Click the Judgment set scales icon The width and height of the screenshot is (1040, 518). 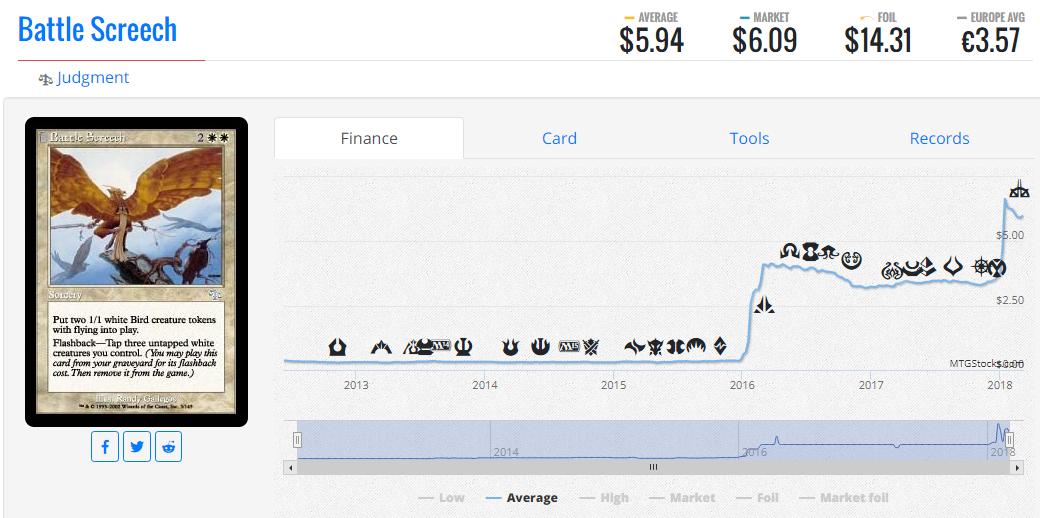coord(46,79)
